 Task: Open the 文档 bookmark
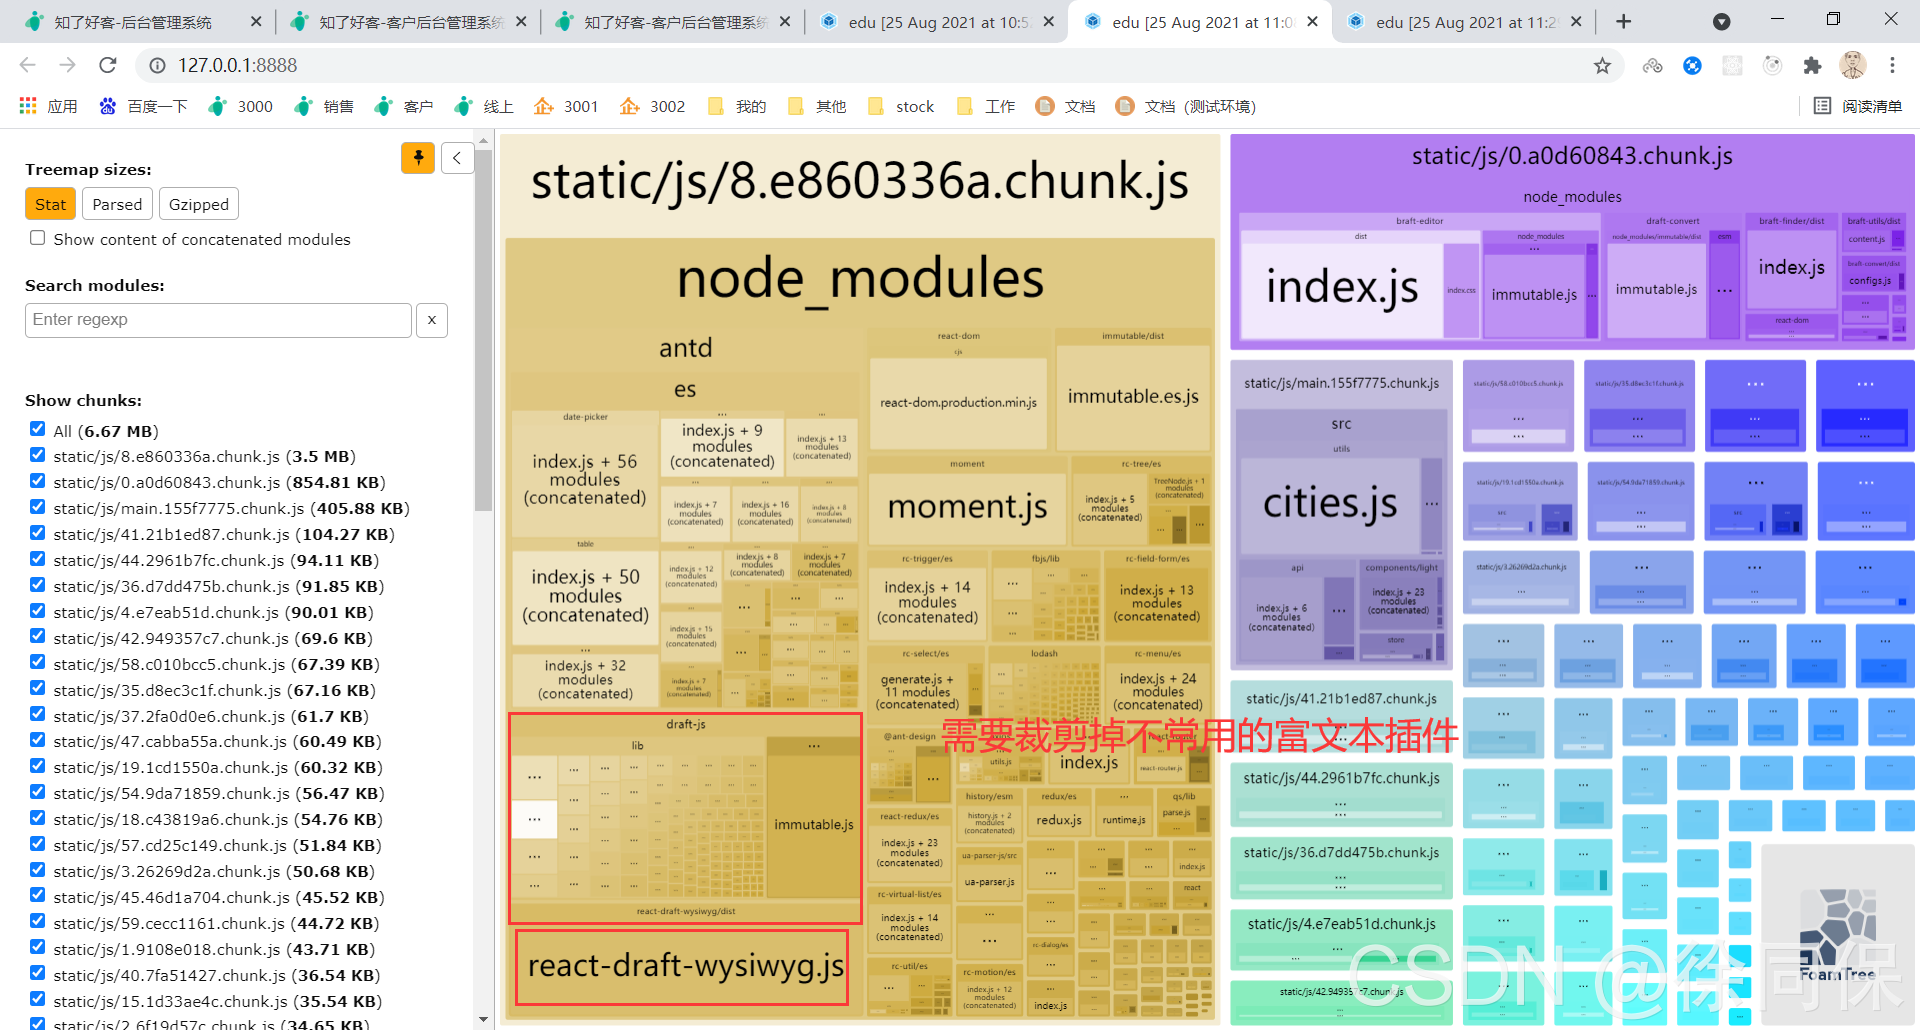(x=1066, y=106)
